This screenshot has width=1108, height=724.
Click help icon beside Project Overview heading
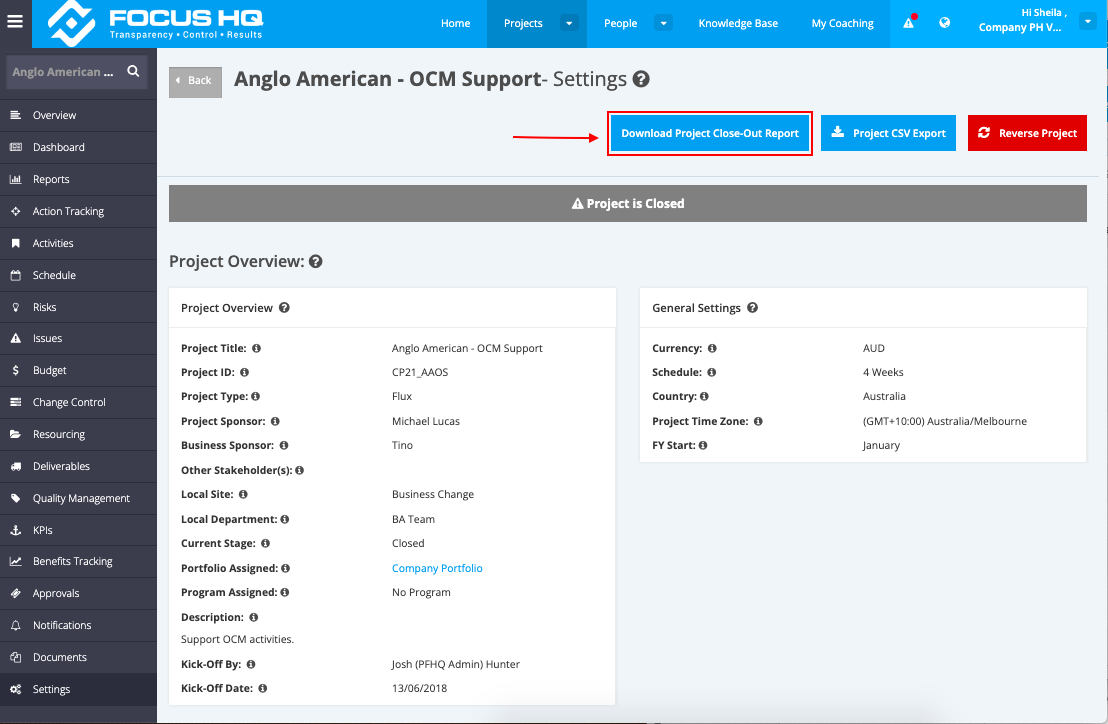[316, 261]
